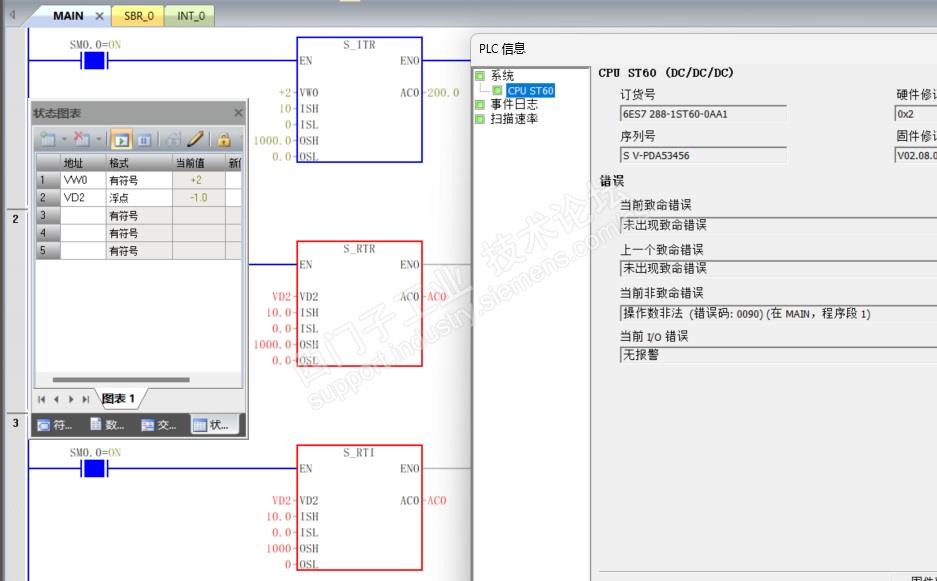
Task: Click network number 3 in the margin
Action: point(16,423)
